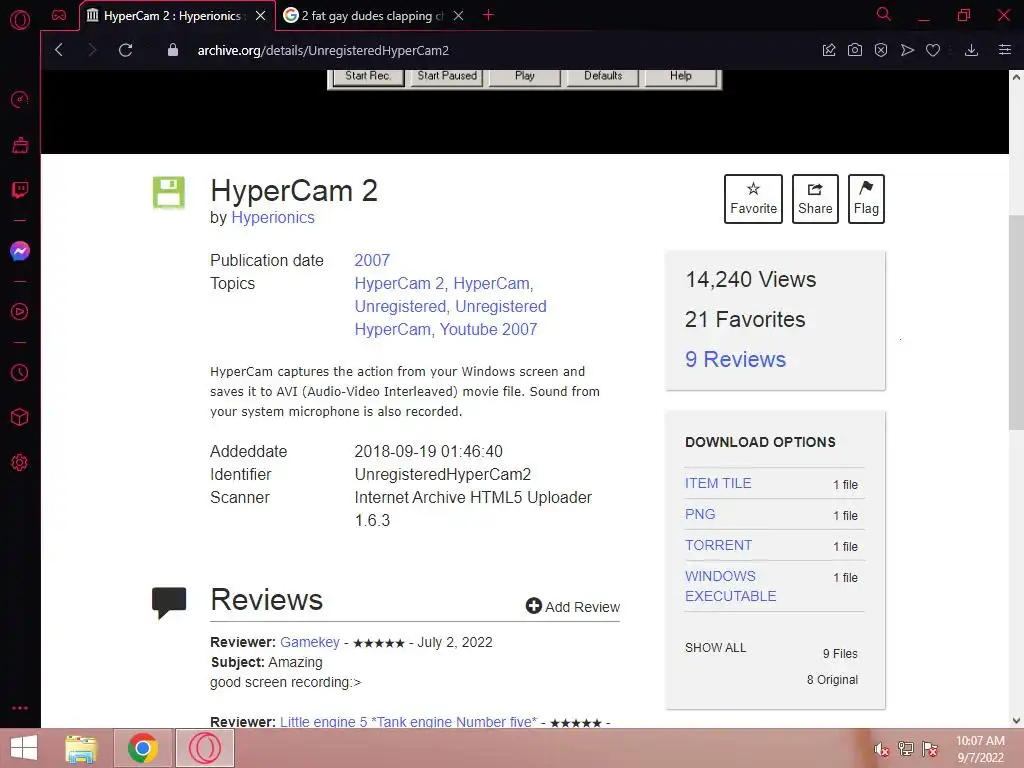The width and height of the screenshot is (1024, 768).
Task: Download the TORRENT file
Action: click(x=718, y=545)
